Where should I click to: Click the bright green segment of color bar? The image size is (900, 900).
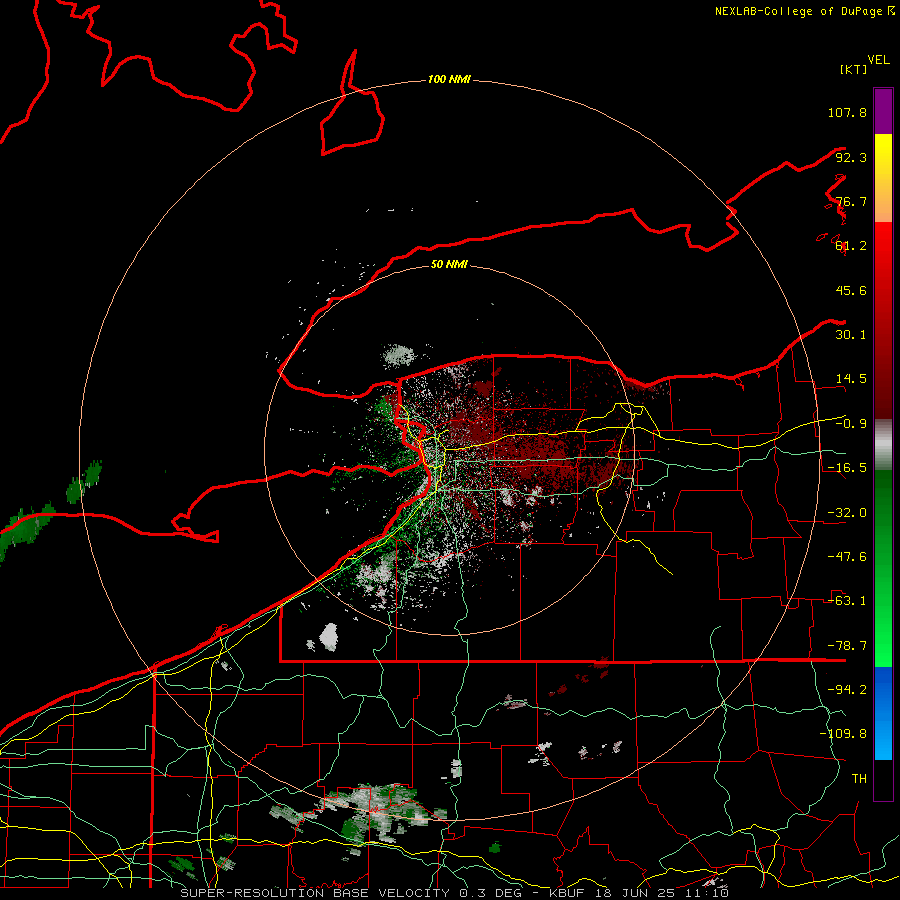coord(883,568)
